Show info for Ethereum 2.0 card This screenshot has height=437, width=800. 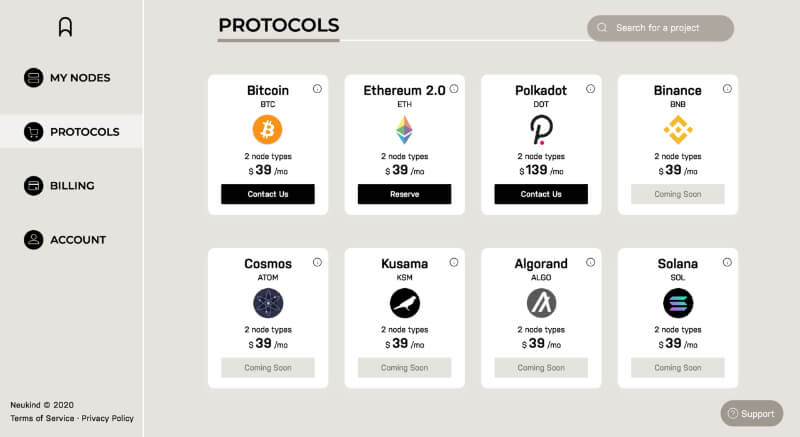pos(454,89)
